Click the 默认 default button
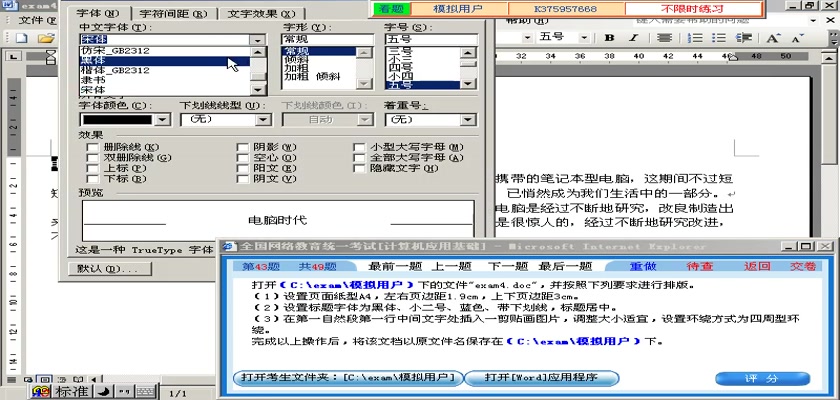The height and width of the screenshot is (400, 840). point(110,268)
